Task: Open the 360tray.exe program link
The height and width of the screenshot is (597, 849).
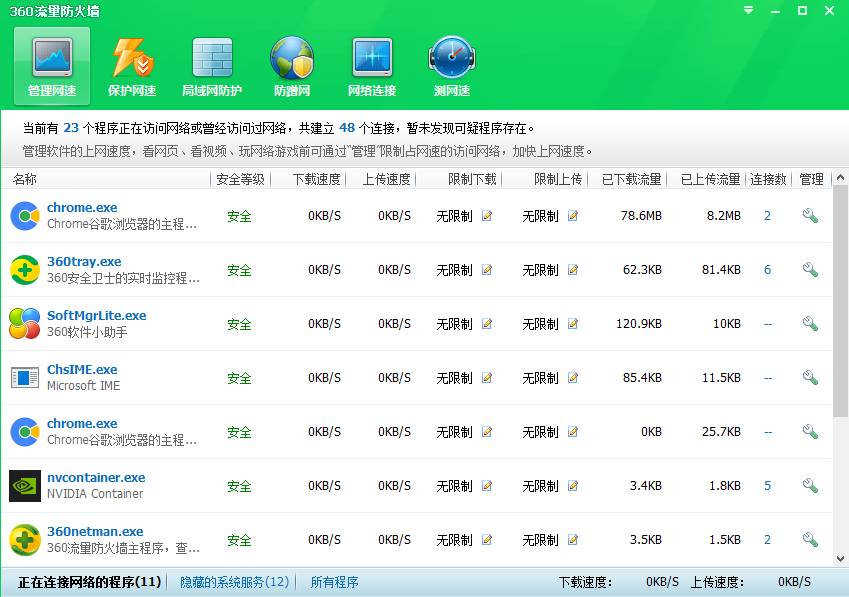Action: (x=84, y=262)
